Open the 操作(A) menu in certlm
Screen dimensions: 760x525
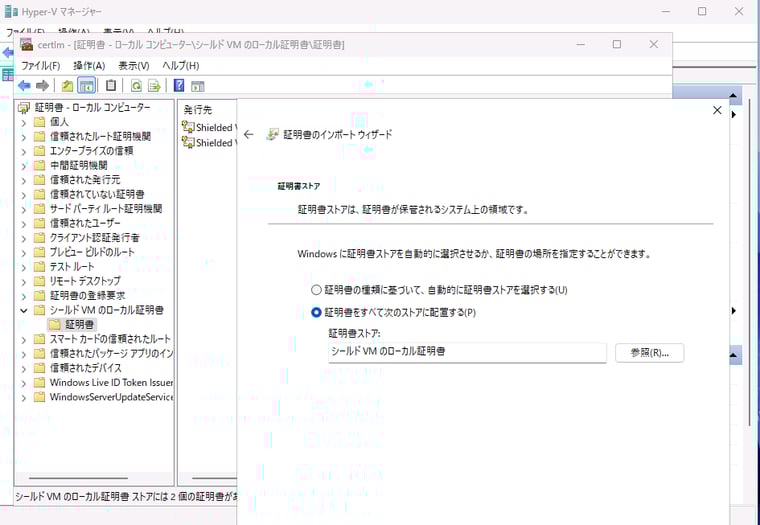(89, 65)
